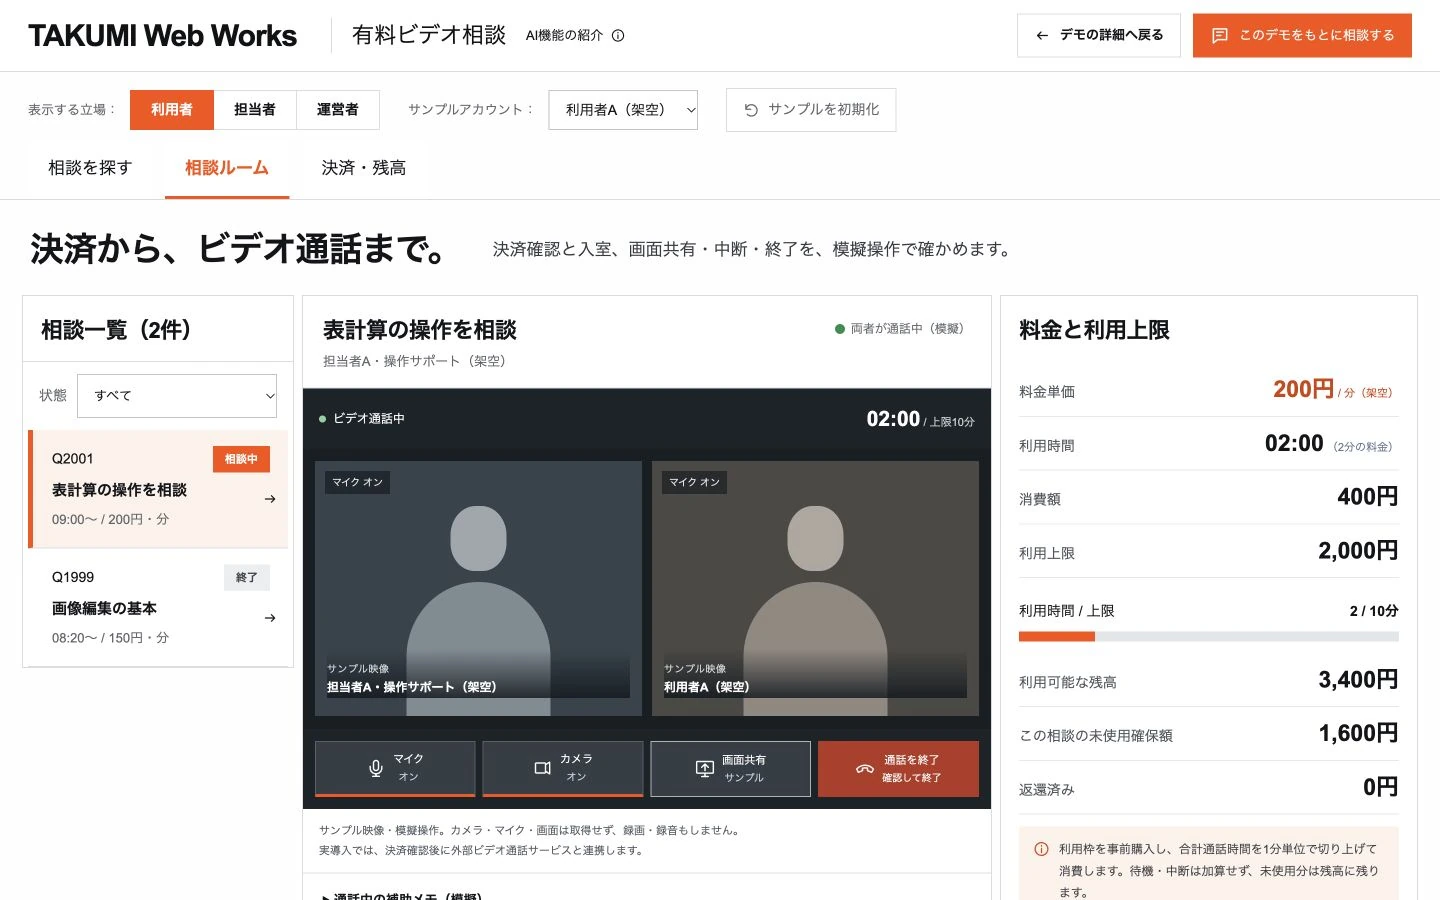Click the arrow icon on the Q1999 card

click(x=270, y=618)
